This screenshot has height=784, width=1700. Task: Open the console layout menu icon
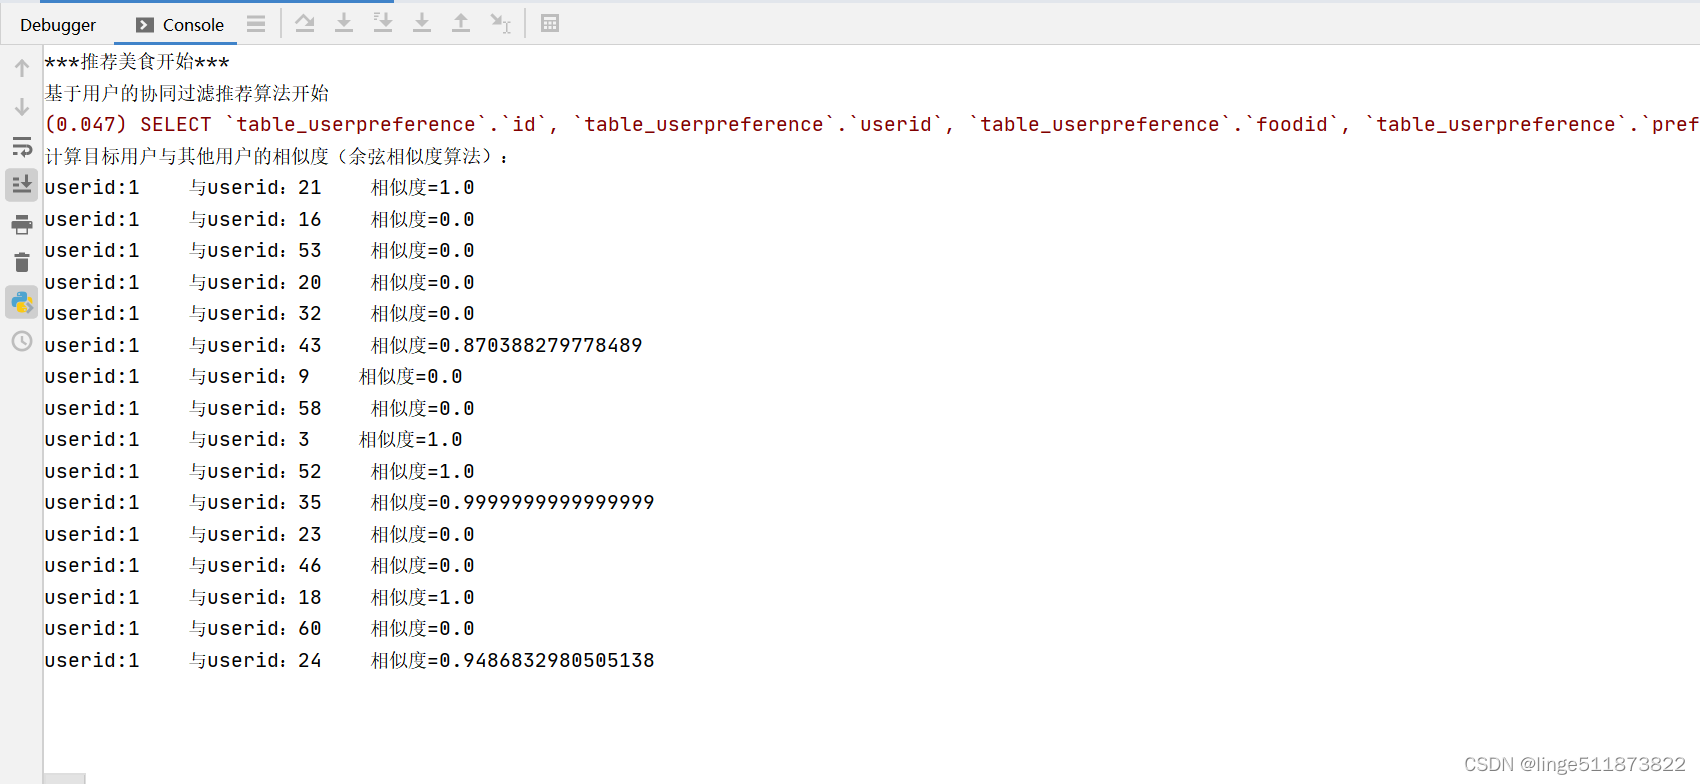tap(256, 23)
